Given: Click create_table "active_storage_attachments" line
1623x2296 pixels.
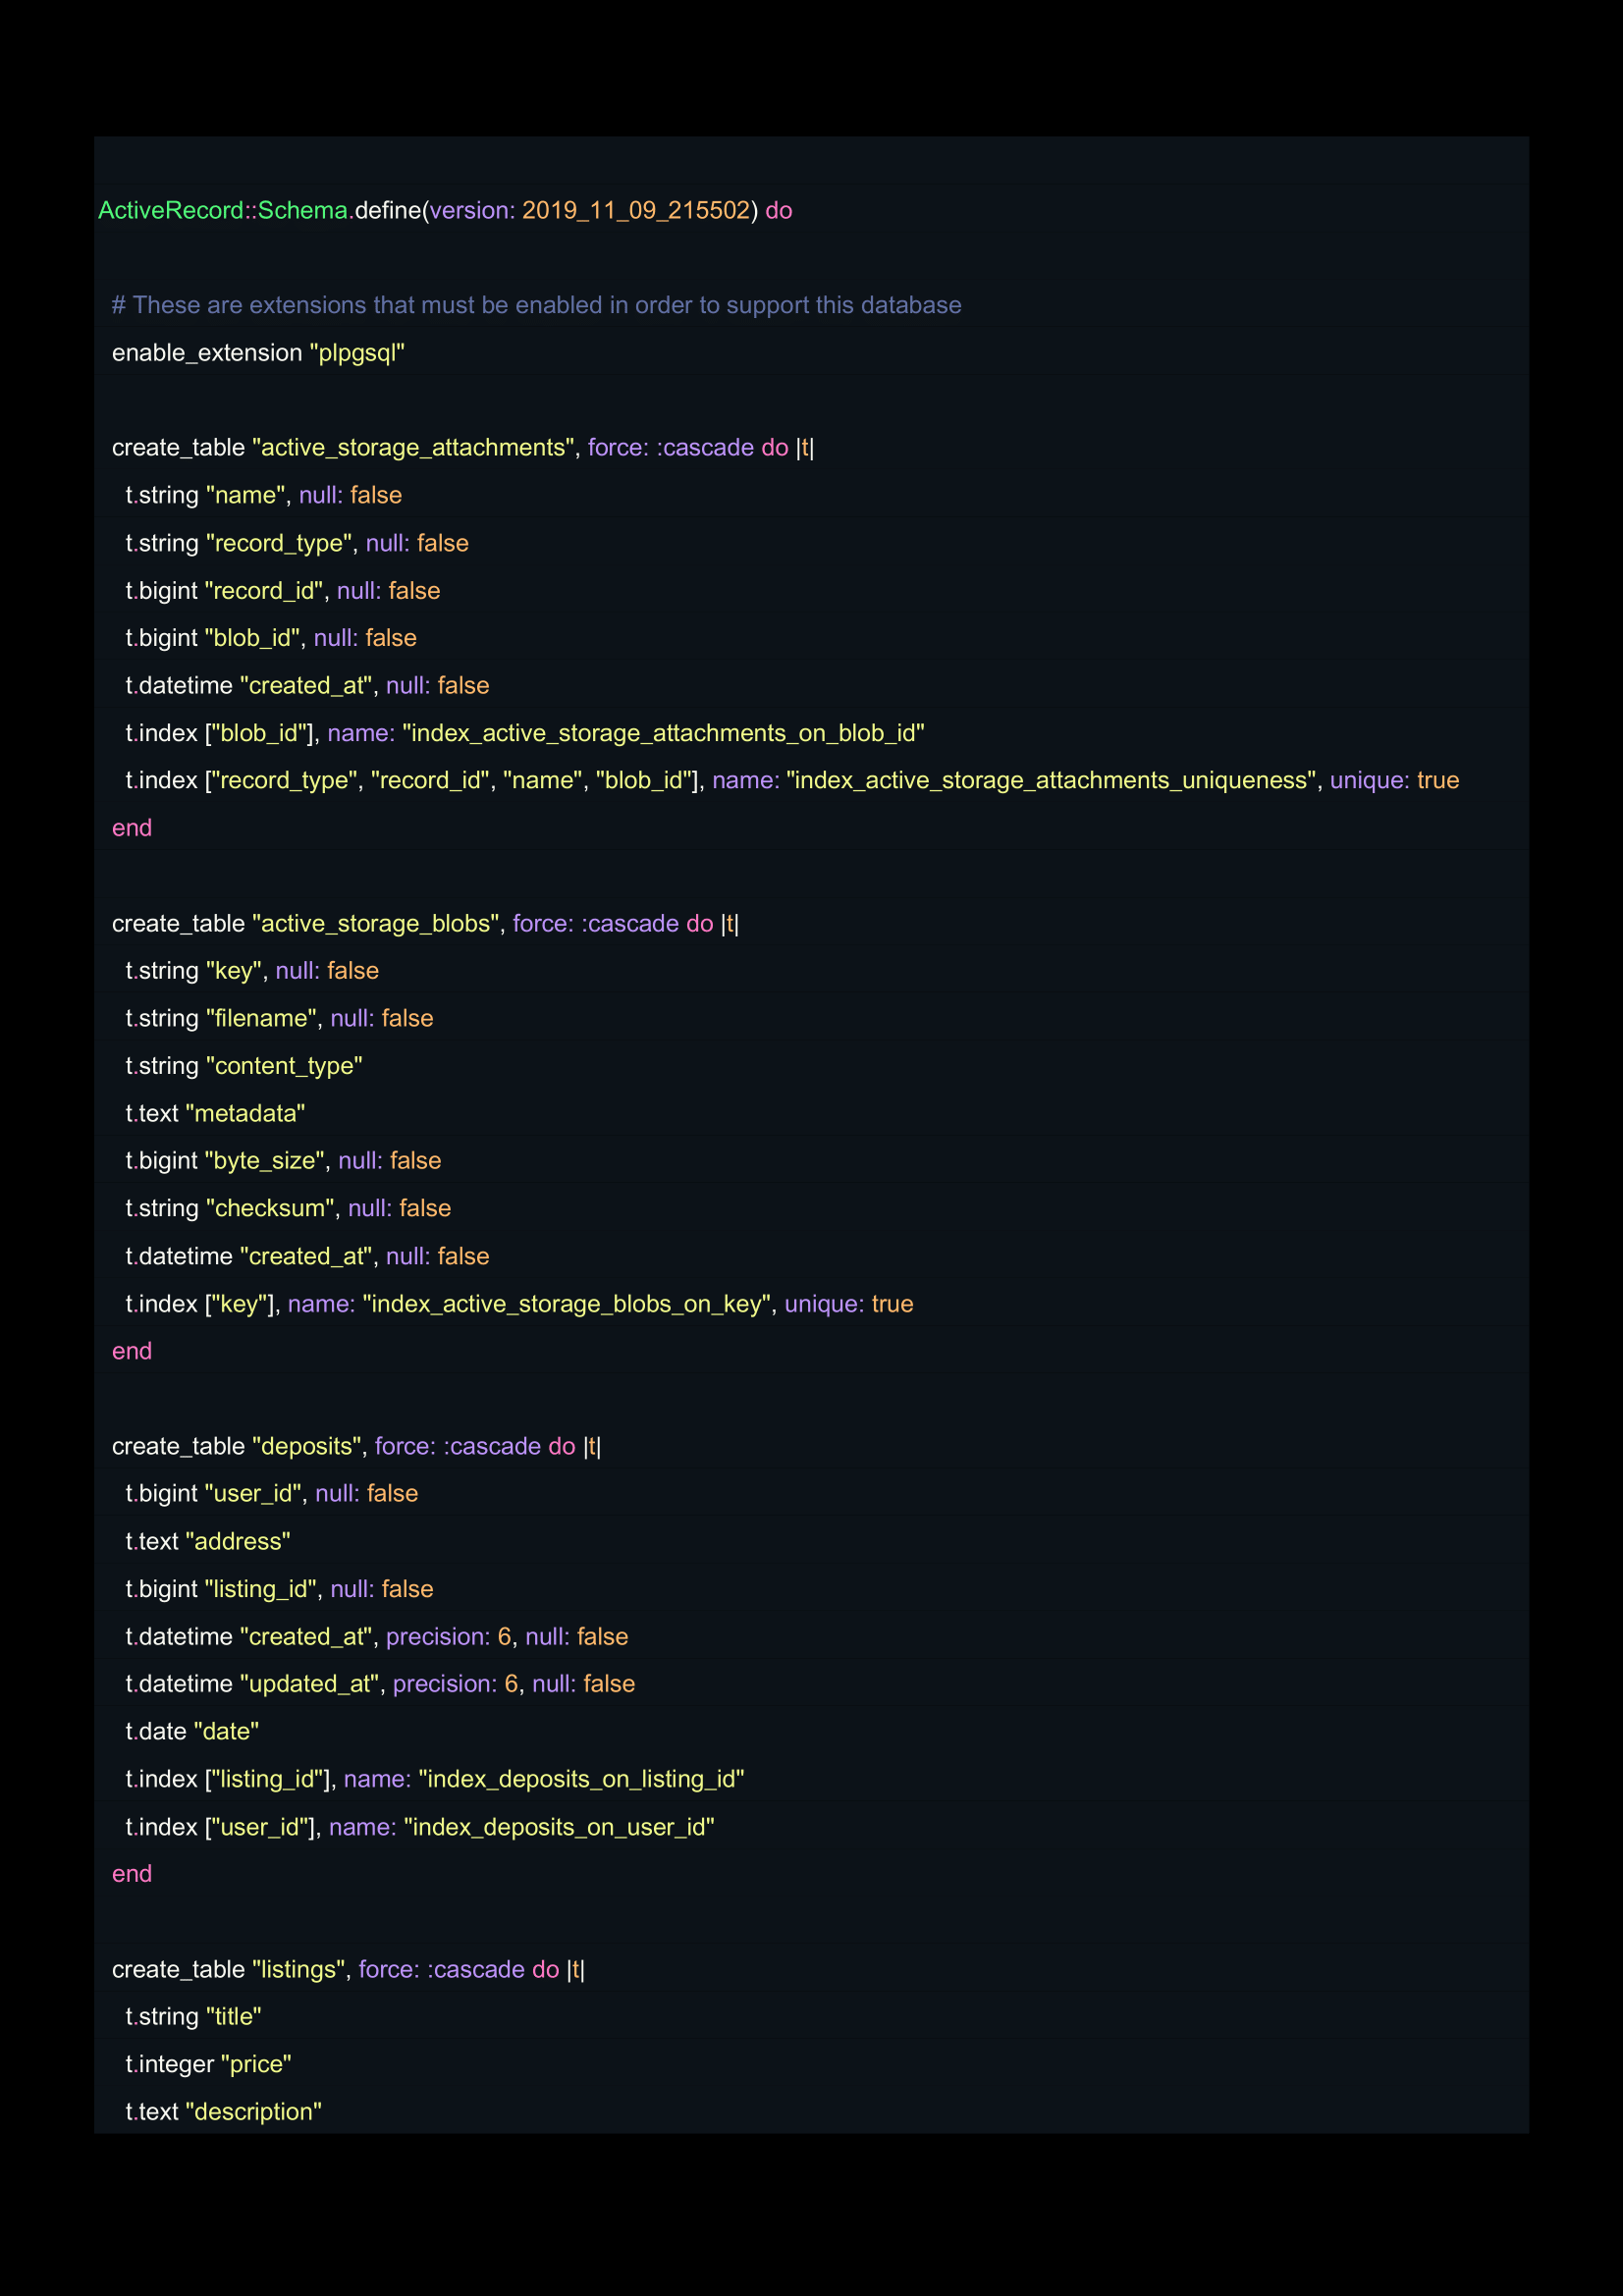Looking at the screenshot, I should [463, 447].
